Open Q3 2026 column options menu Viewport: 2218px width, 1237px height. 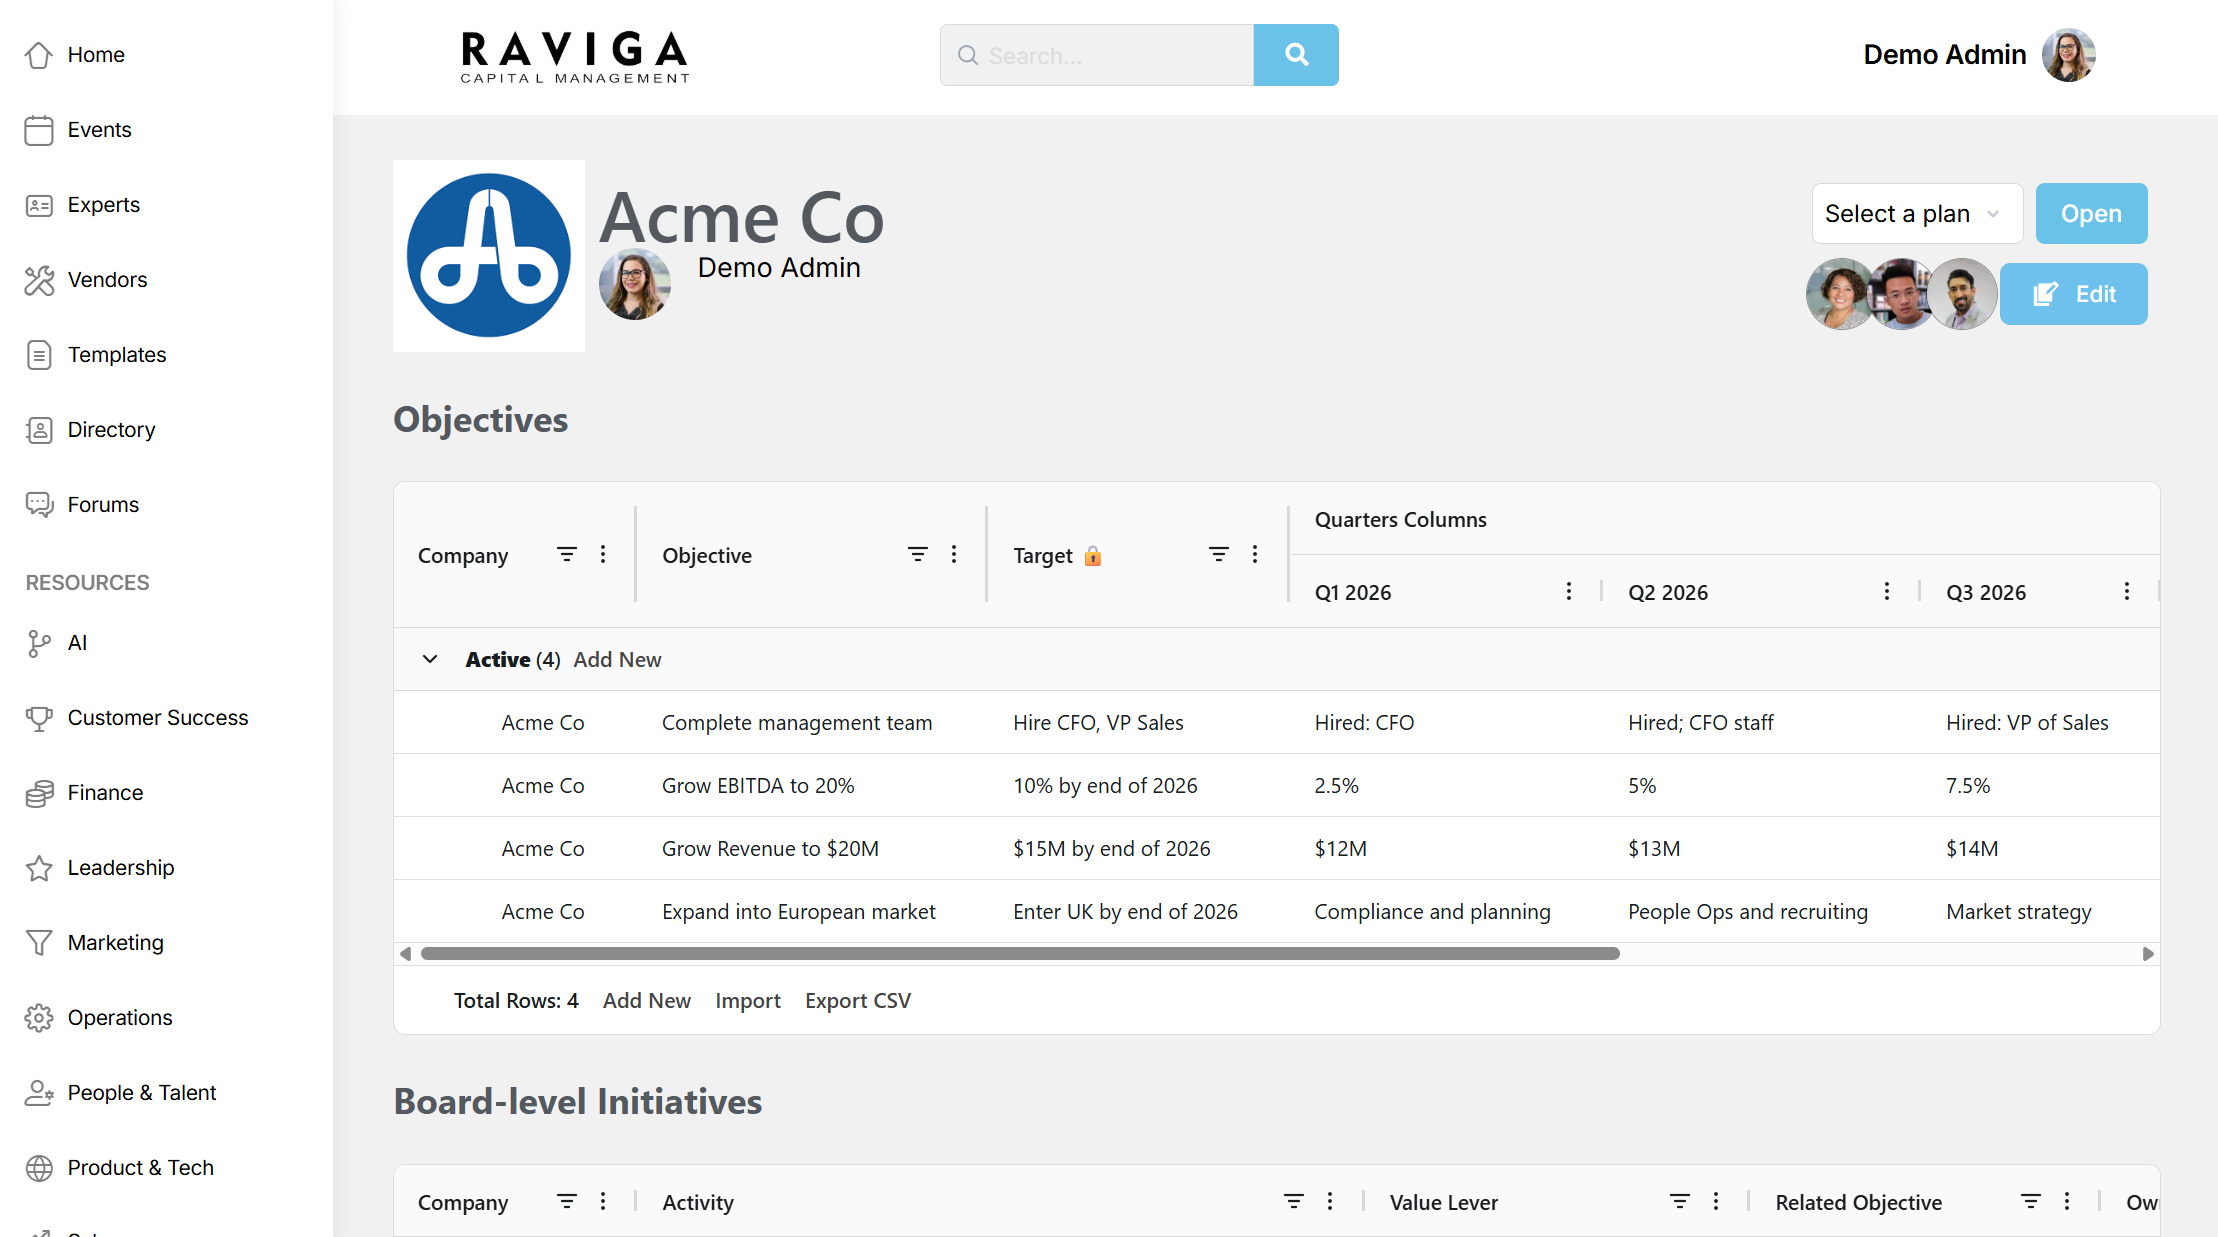2127,591
